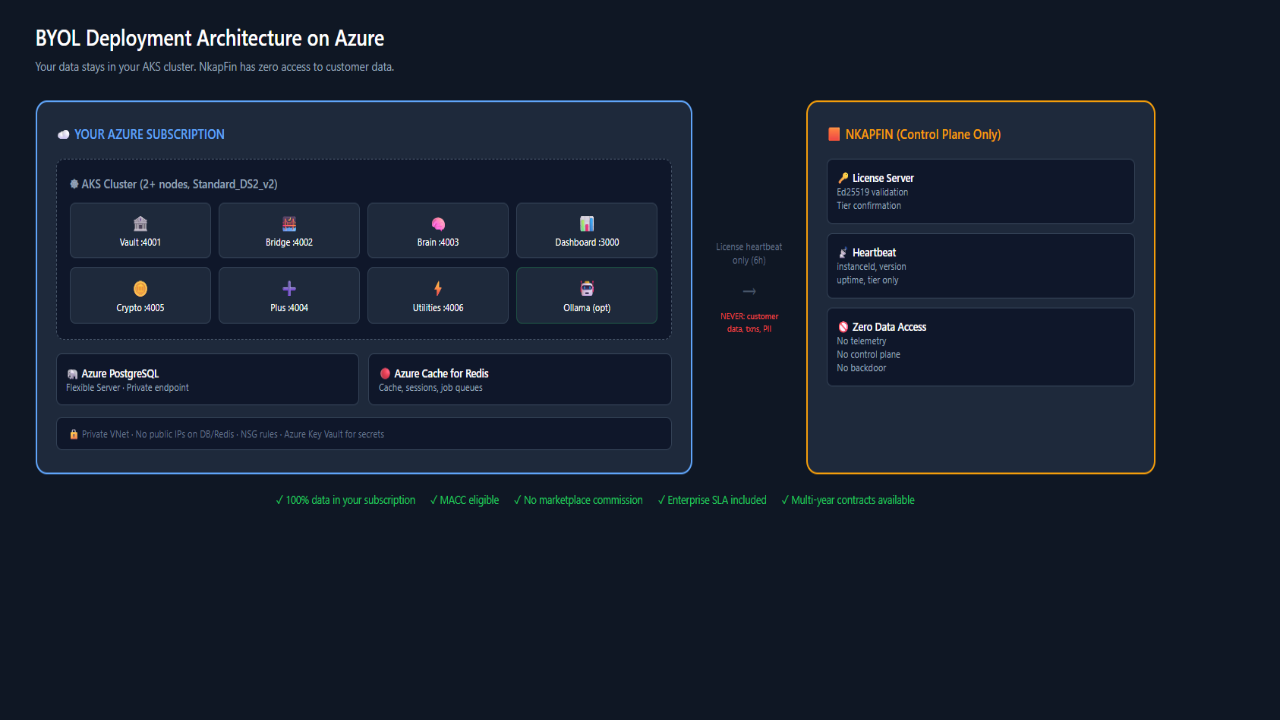Click the No telemetry text
This screenshot has width=1280, height=720.
[x=862, y=341]
